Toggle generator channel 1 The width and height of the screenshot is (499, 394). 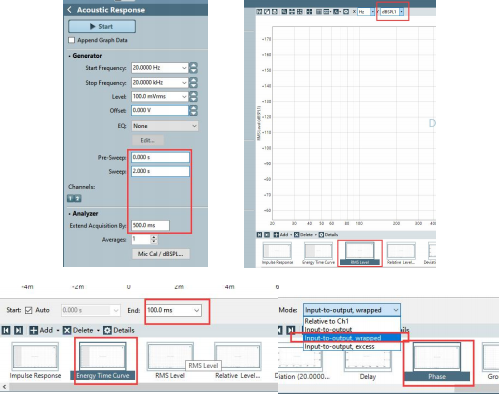[x=70, y=198]
